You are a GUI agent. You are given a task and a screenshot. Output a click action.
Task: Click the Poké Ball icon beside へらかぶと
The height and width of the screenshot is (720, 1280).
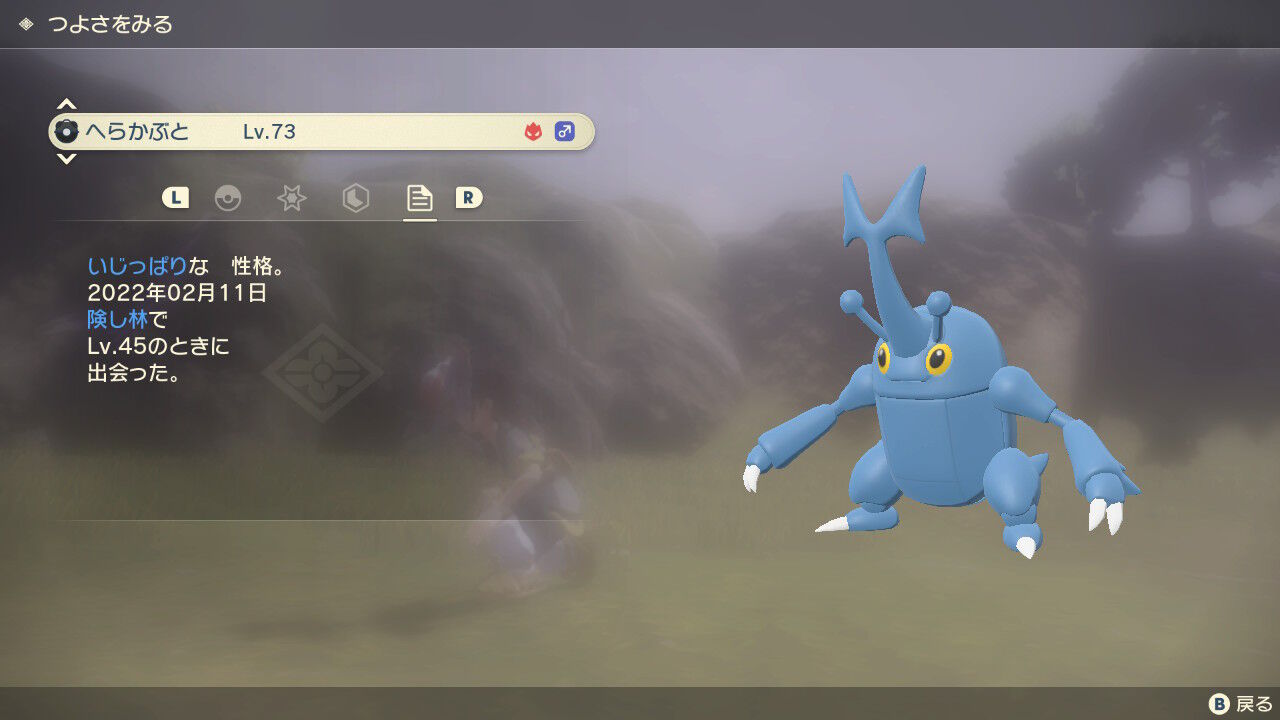[x=67, y=131]
